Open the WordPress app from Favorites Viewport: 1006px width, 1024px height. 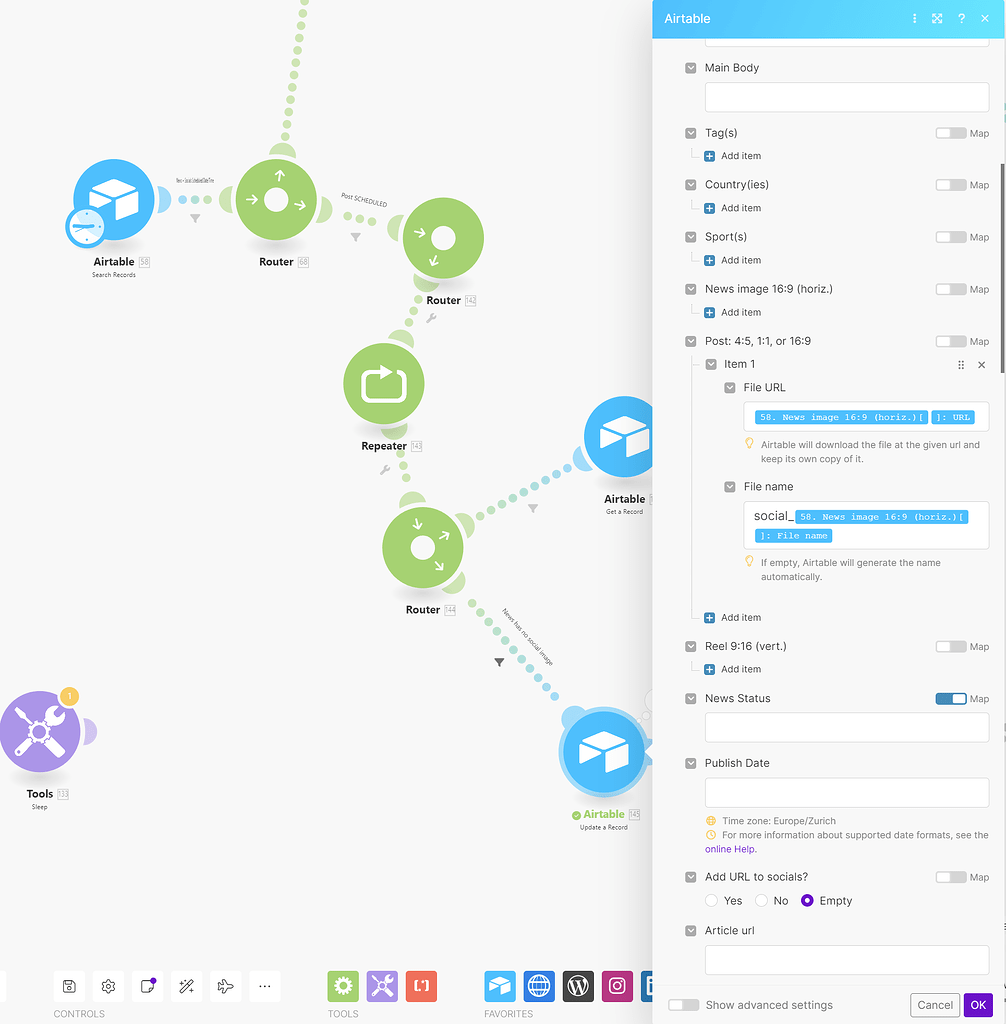click(578, 986)
